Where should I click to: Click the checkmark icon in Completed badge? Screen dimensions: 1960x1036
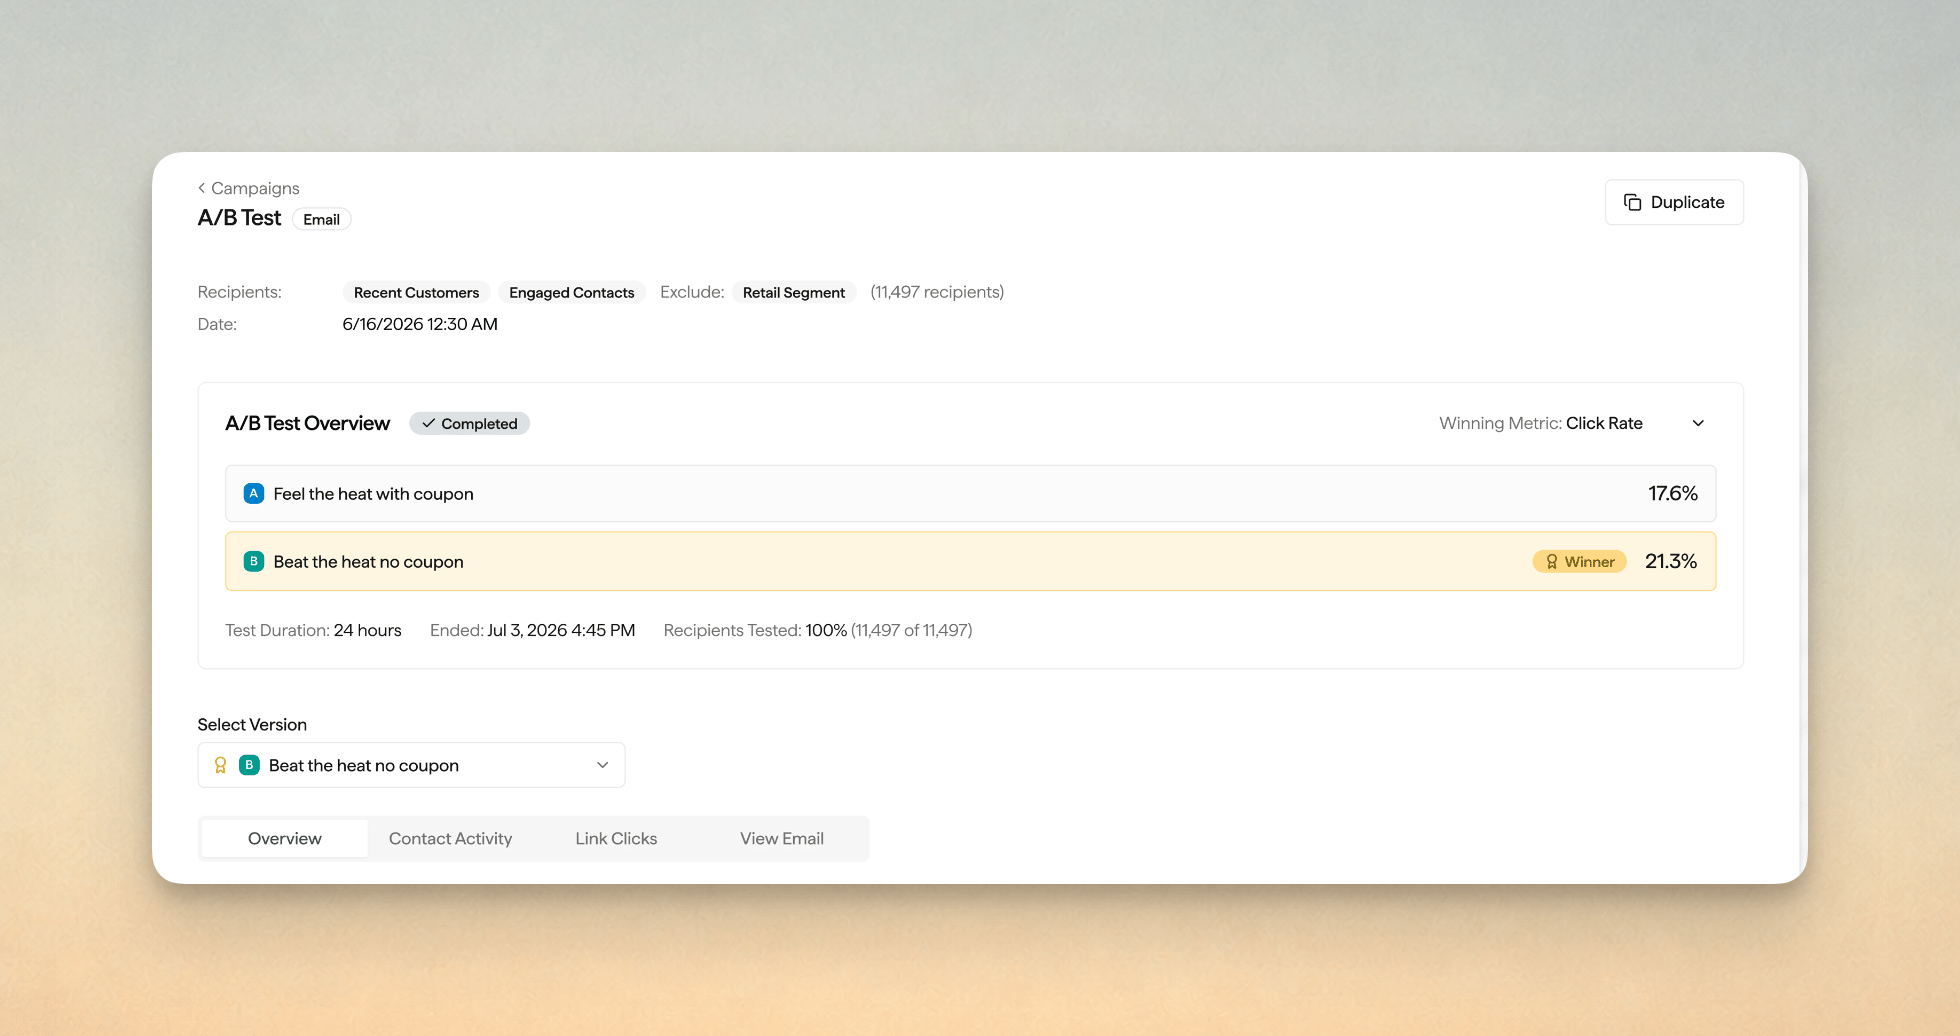[428, 424]
